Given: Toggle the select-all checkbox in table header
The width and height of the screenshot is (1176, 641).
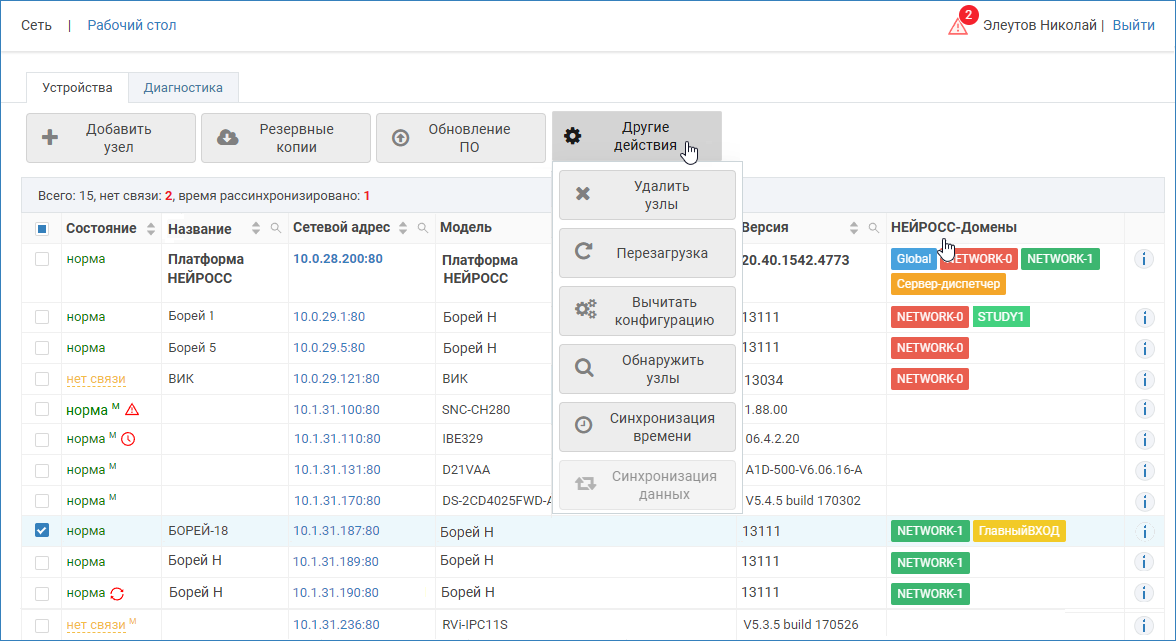Looking at the screenshot, I should coord(42,229).
